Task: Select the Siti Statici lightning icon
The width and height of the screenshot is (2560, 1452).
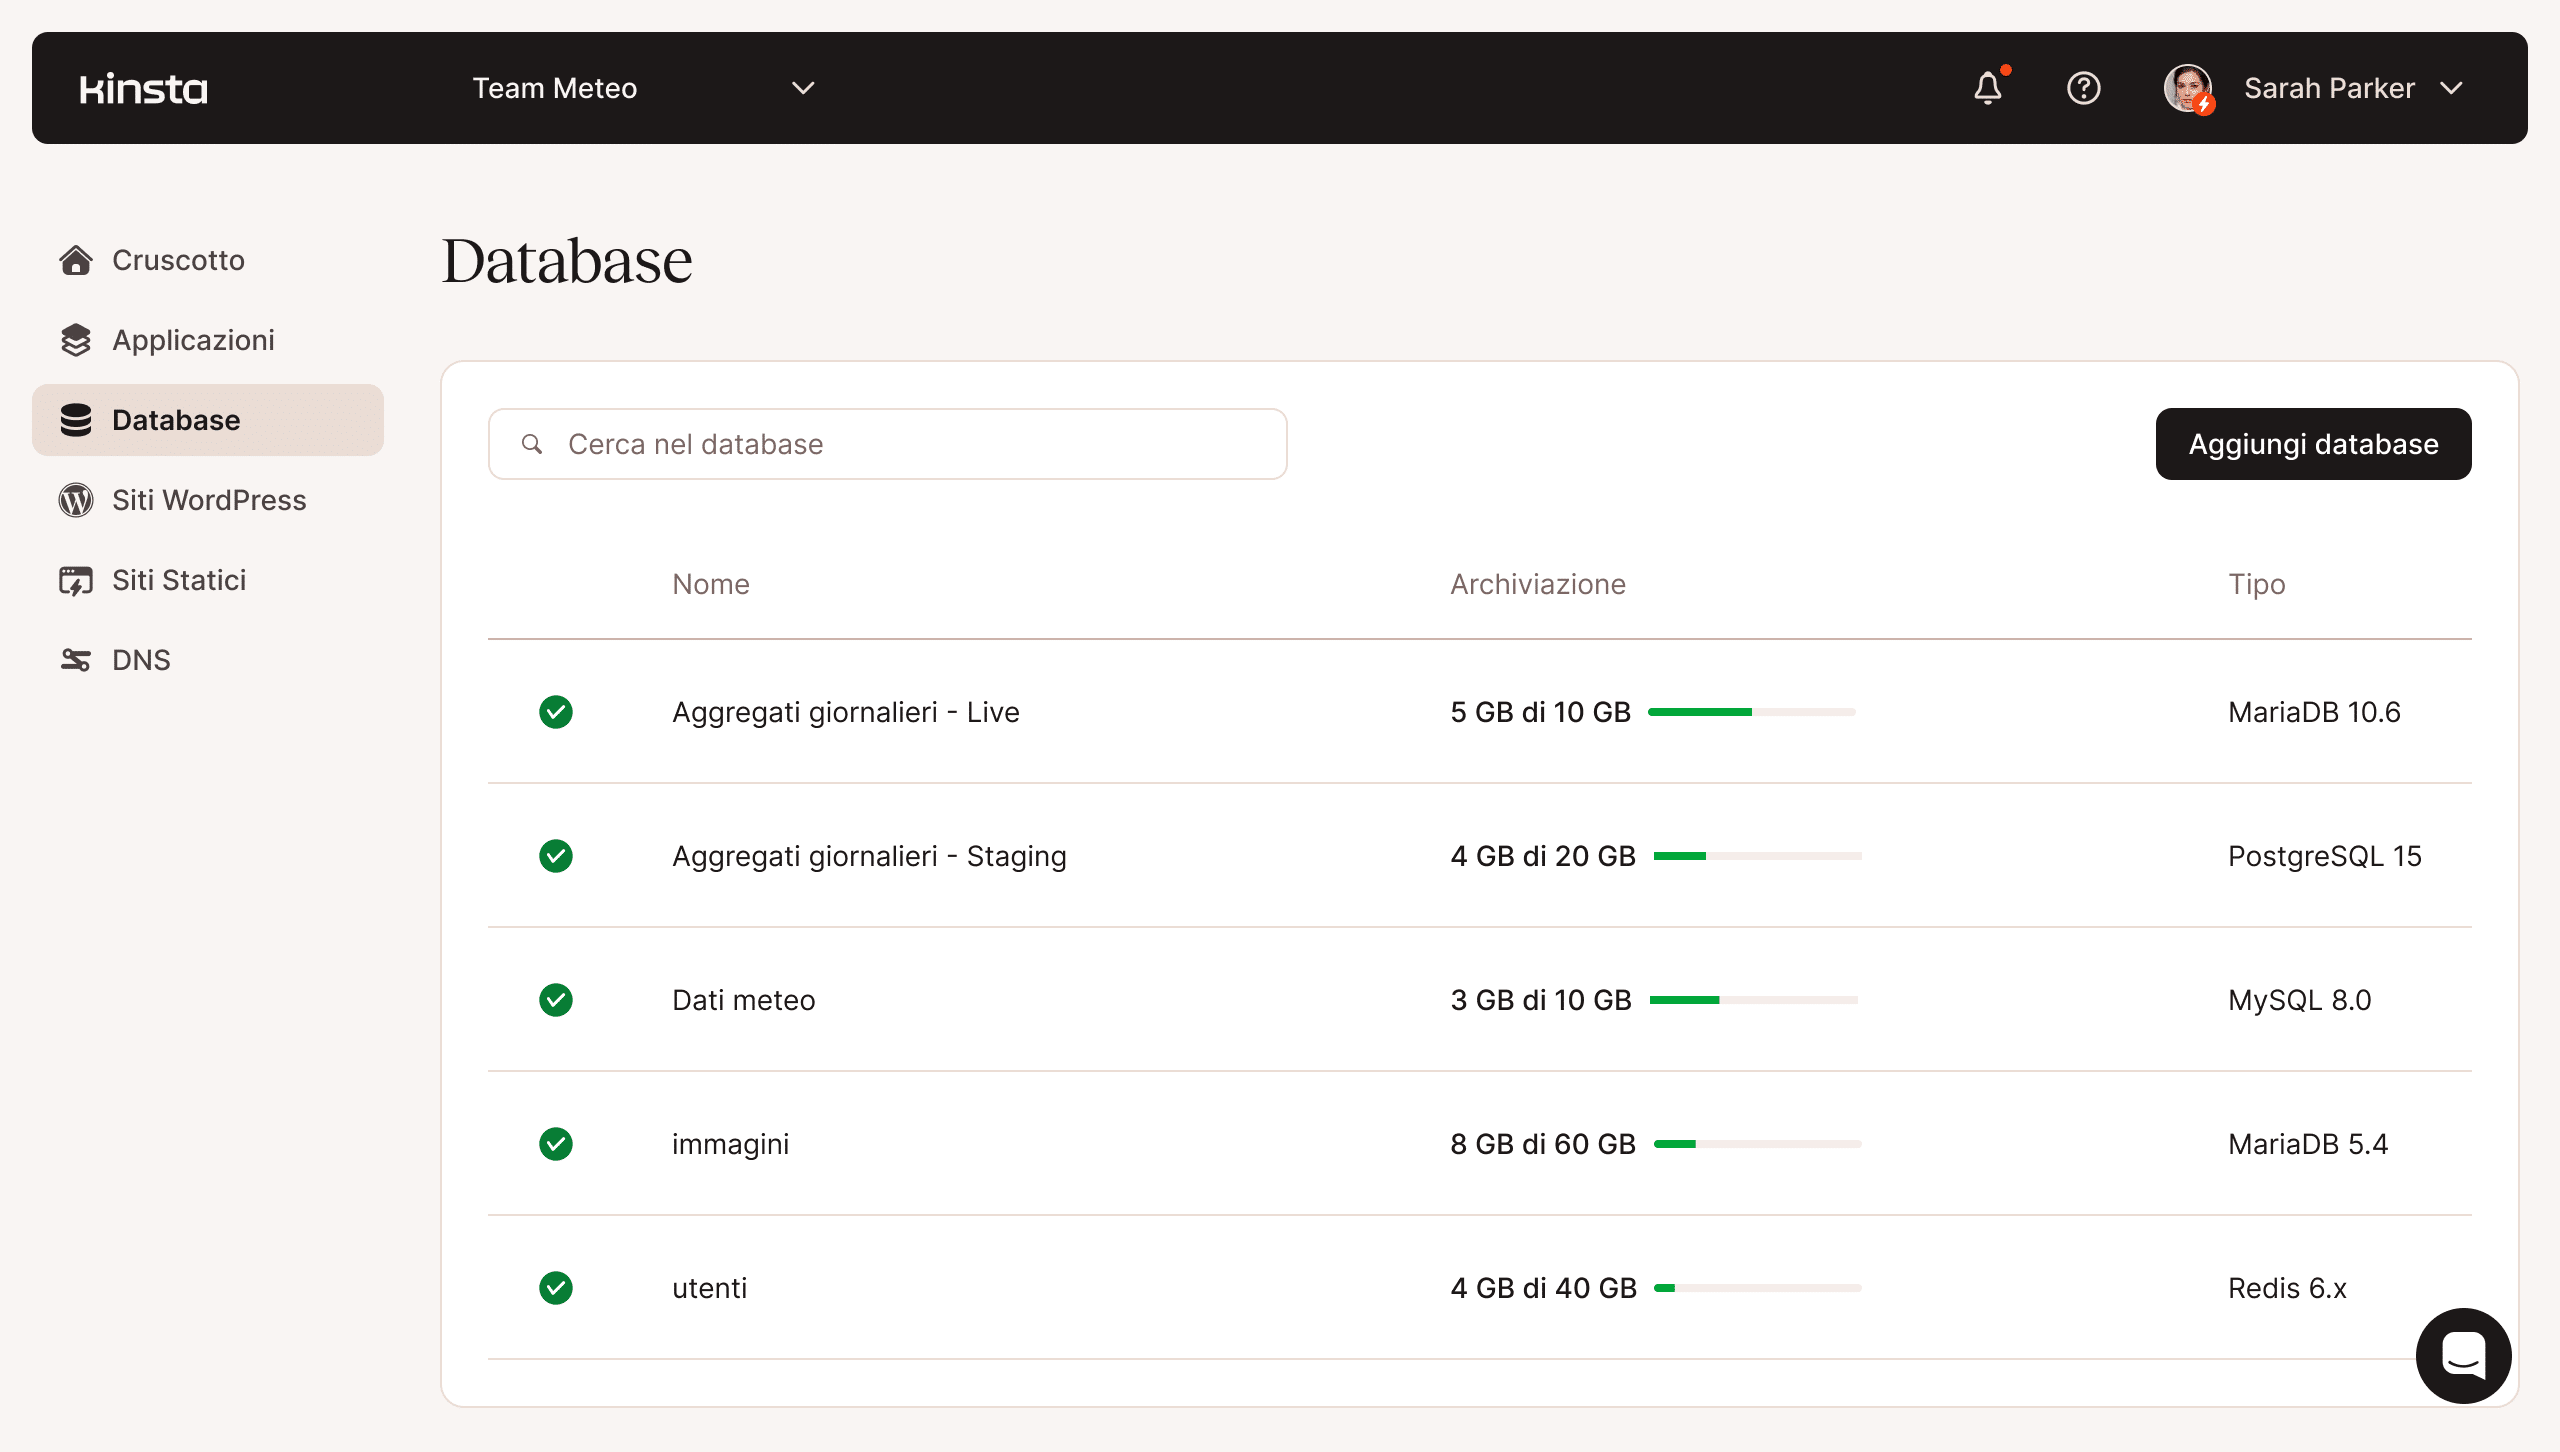Action: [77, 580]
